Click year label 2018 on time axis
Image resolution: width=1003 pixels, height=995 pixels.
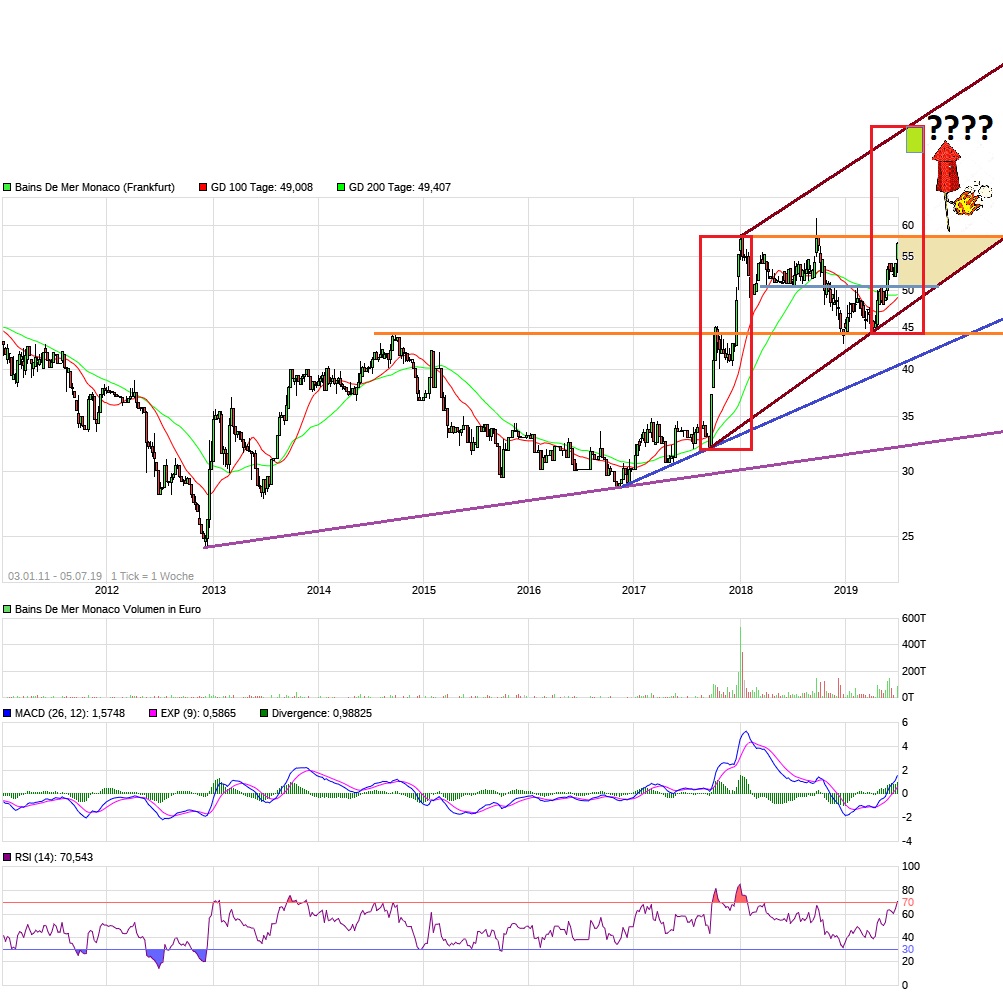(741, 591)
